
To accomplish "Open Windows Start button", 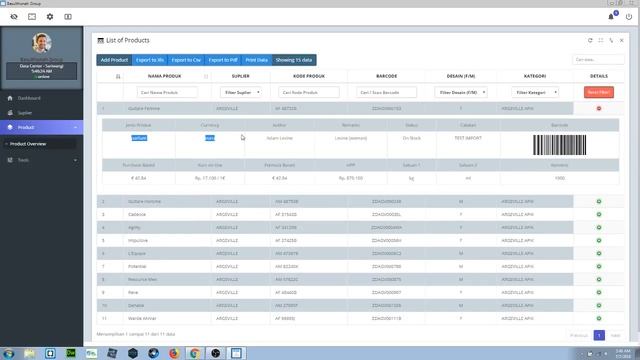I will click(x=9, y=353).
